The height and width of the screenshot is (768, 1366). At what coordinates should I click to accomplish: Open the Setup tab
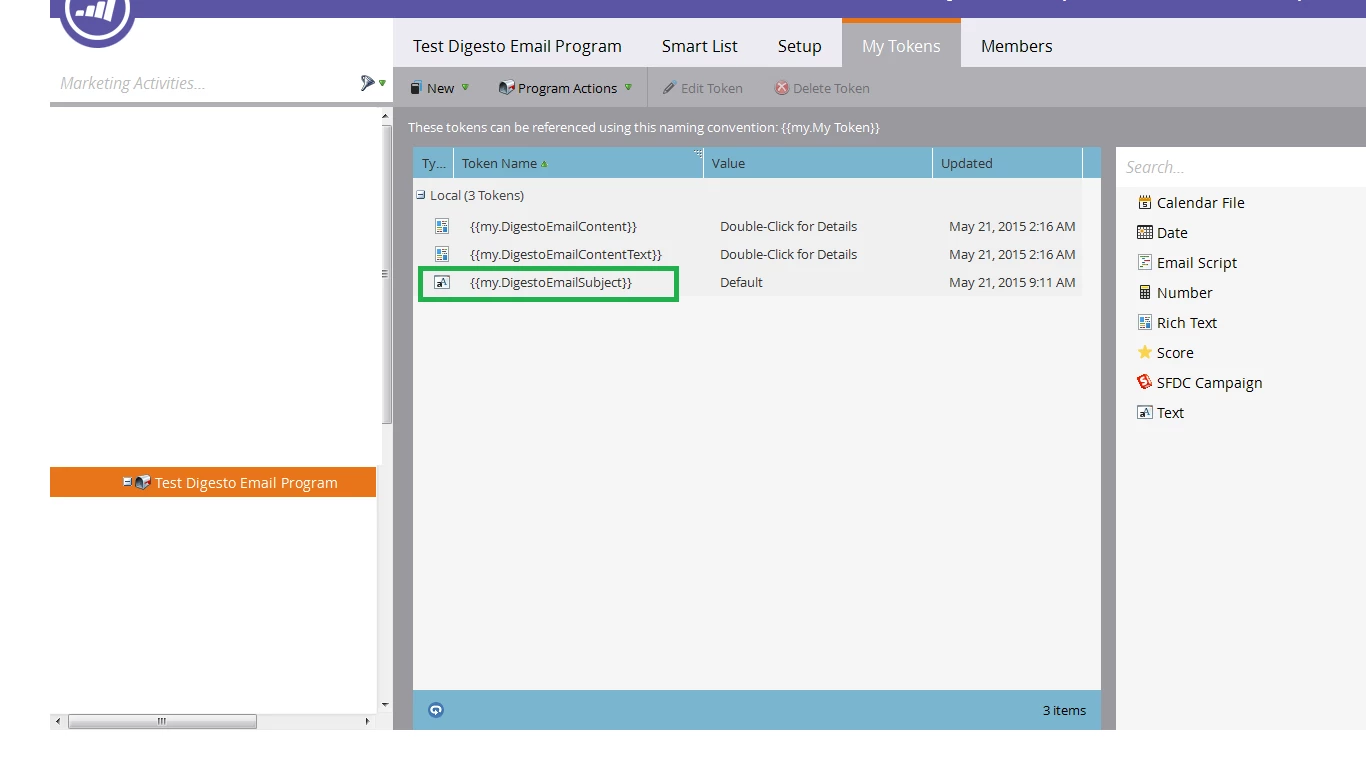[x=800, y=46]
